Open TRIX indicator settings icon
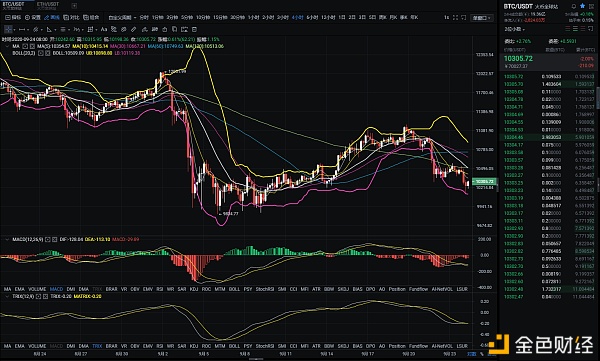The height and width of the screenshot is (361, 600). click(38, 296)
